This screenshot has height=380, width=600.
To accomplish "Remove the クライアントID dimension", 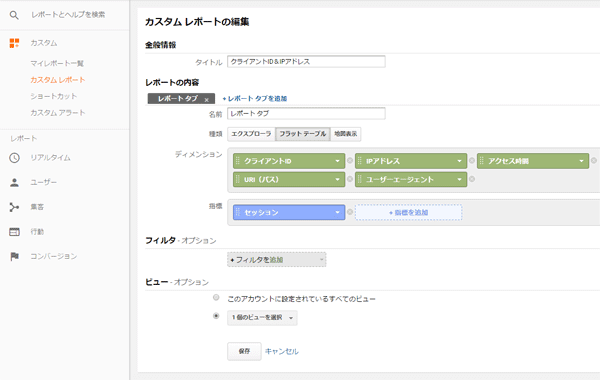I will [x=350, y=161].
